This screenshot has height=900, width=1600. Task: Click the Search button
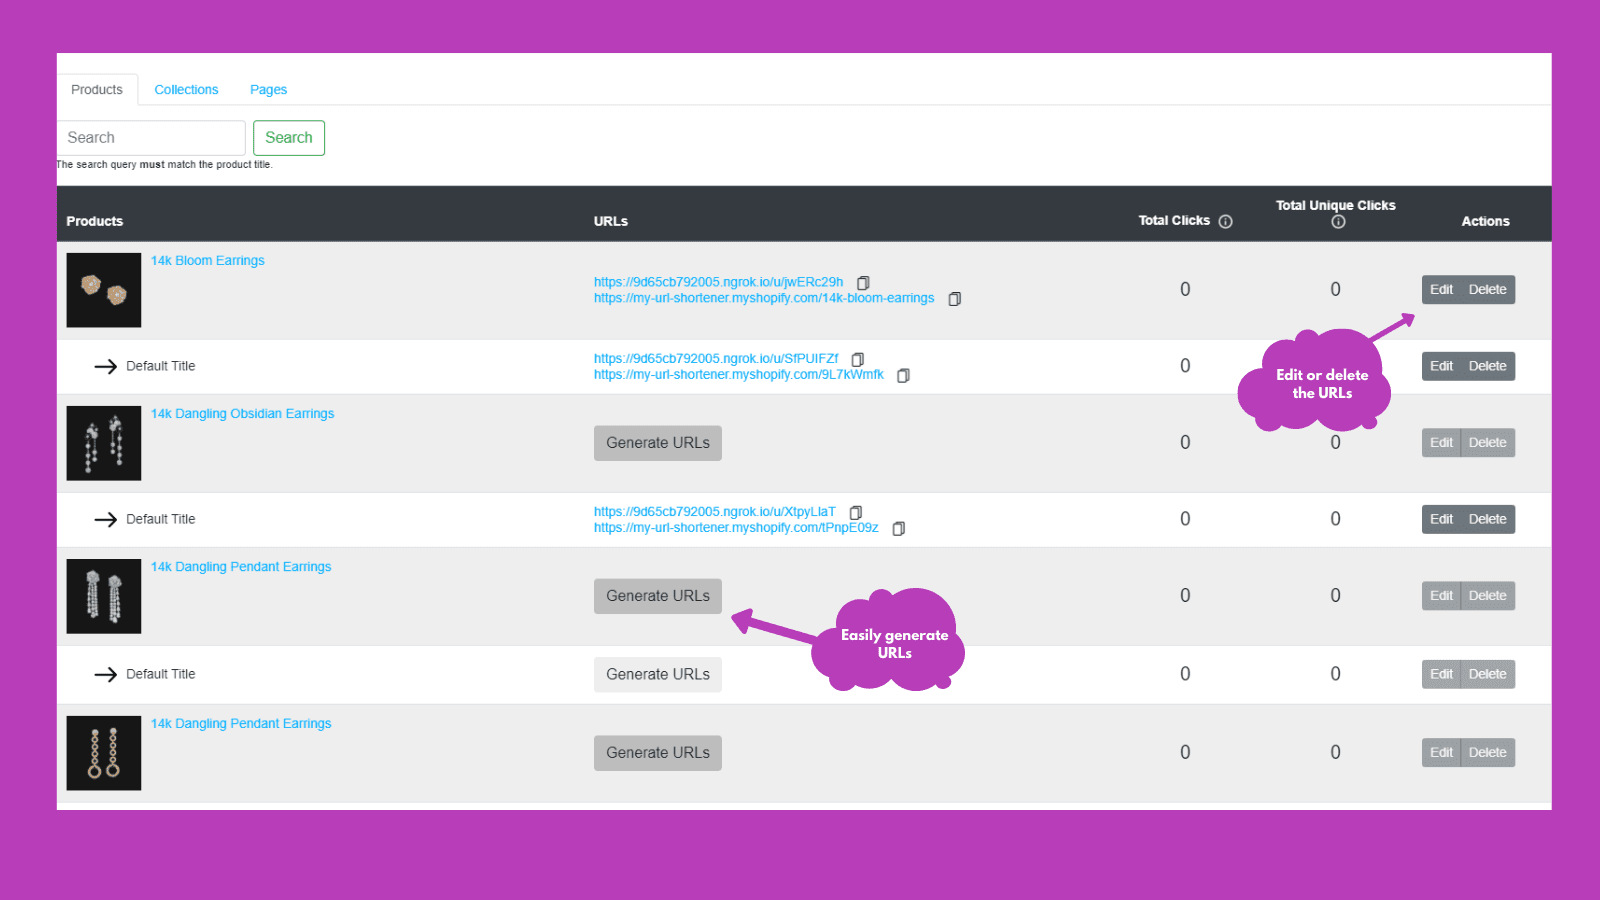click(289, 137)
